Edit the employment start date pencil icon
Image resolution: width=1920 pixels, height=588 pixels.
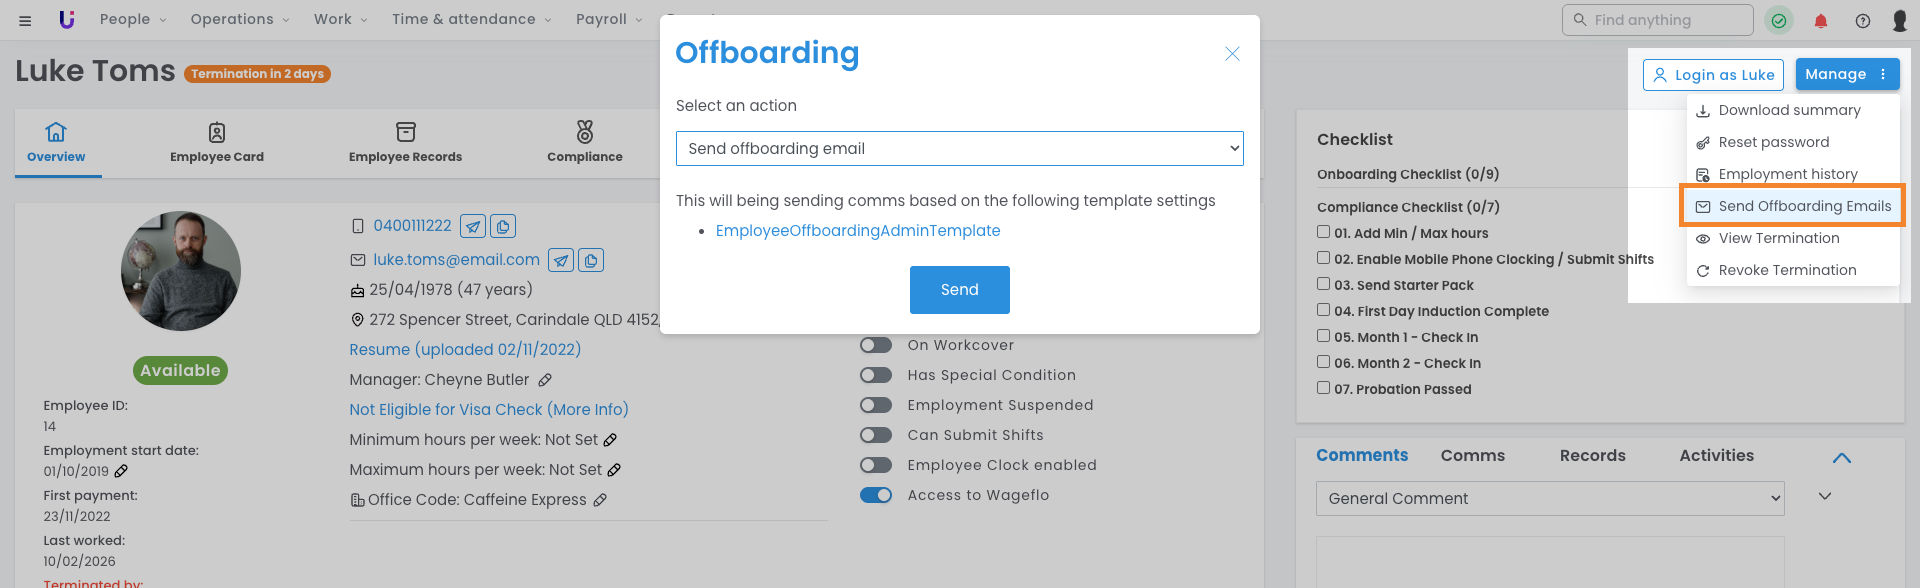[x=121, y=471]
